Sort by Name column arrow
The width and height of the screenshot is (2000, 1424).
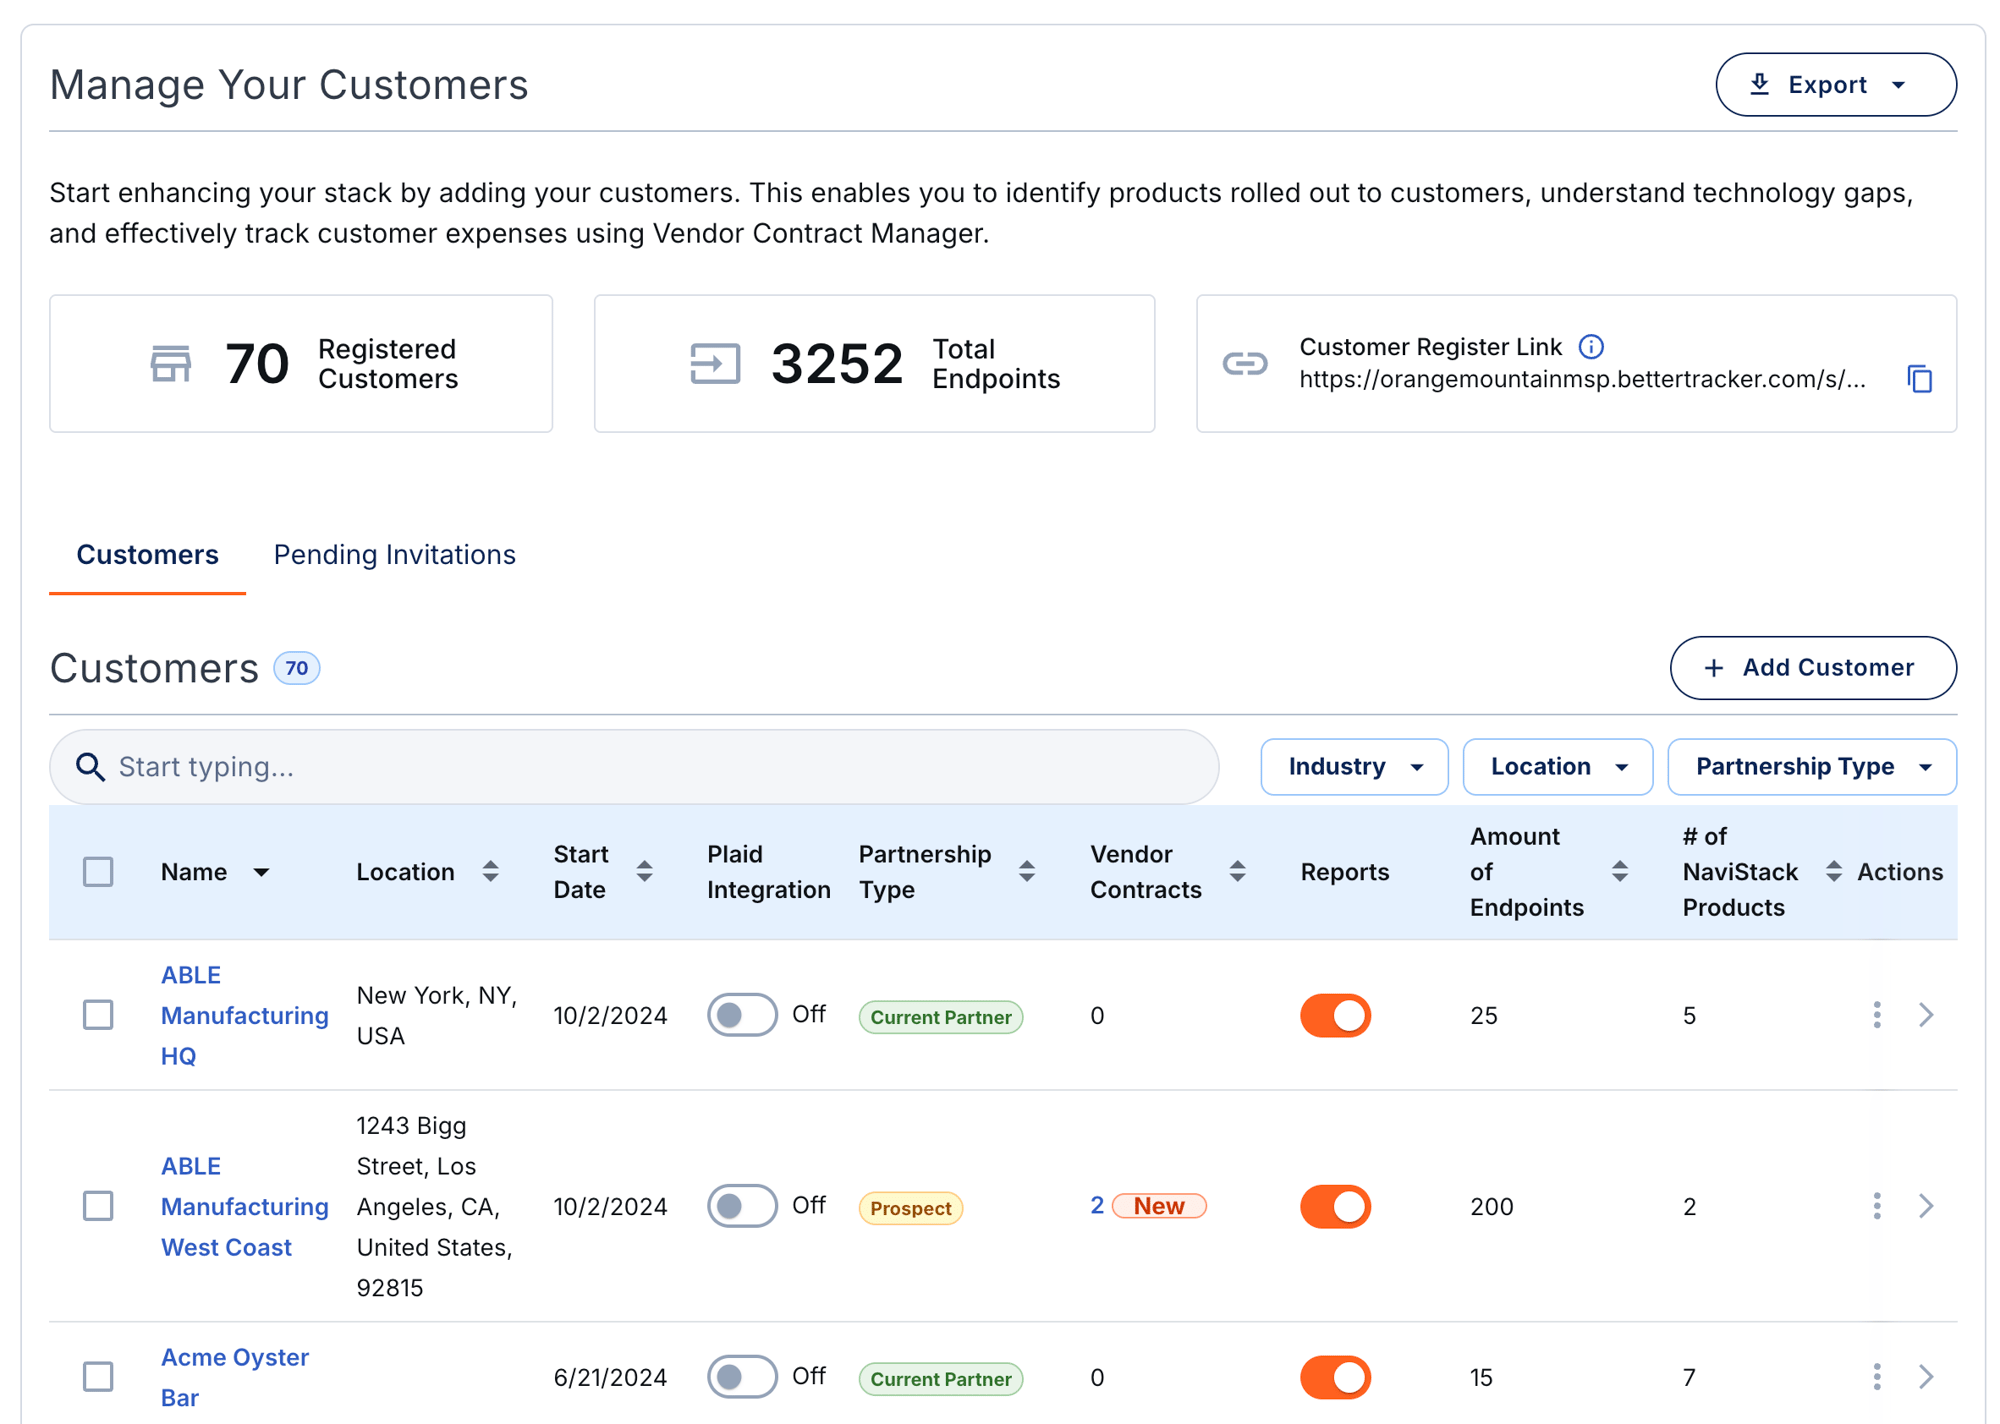pos(261,872)
